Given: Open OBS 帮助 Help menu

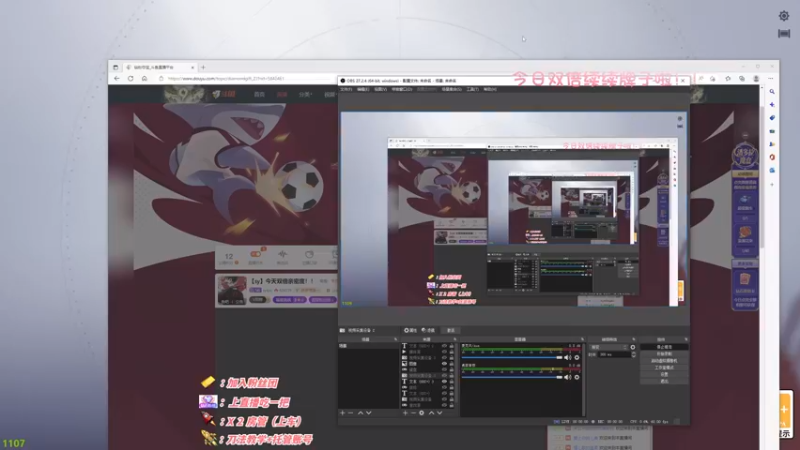Looking at the screenshot, I should click(489, 89).
